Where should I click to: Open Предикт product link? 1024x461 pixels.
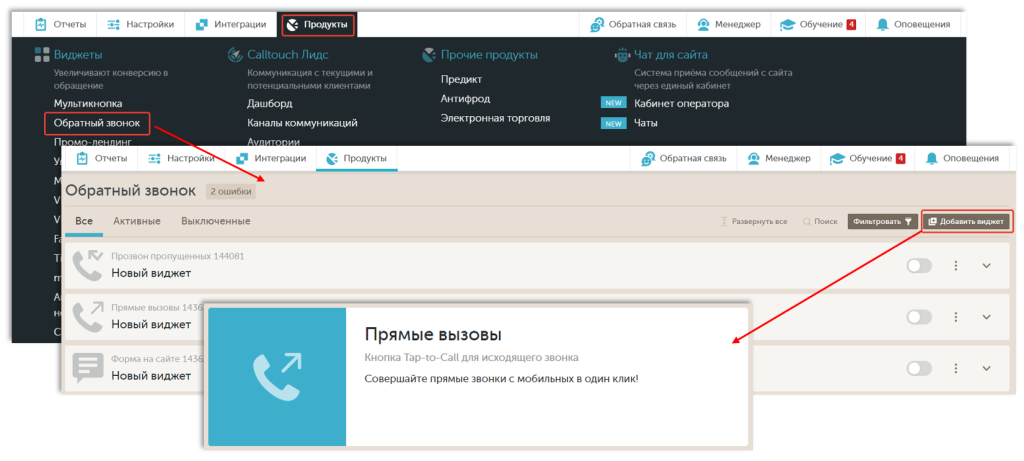pyautogui.click(x=461, y=79)
